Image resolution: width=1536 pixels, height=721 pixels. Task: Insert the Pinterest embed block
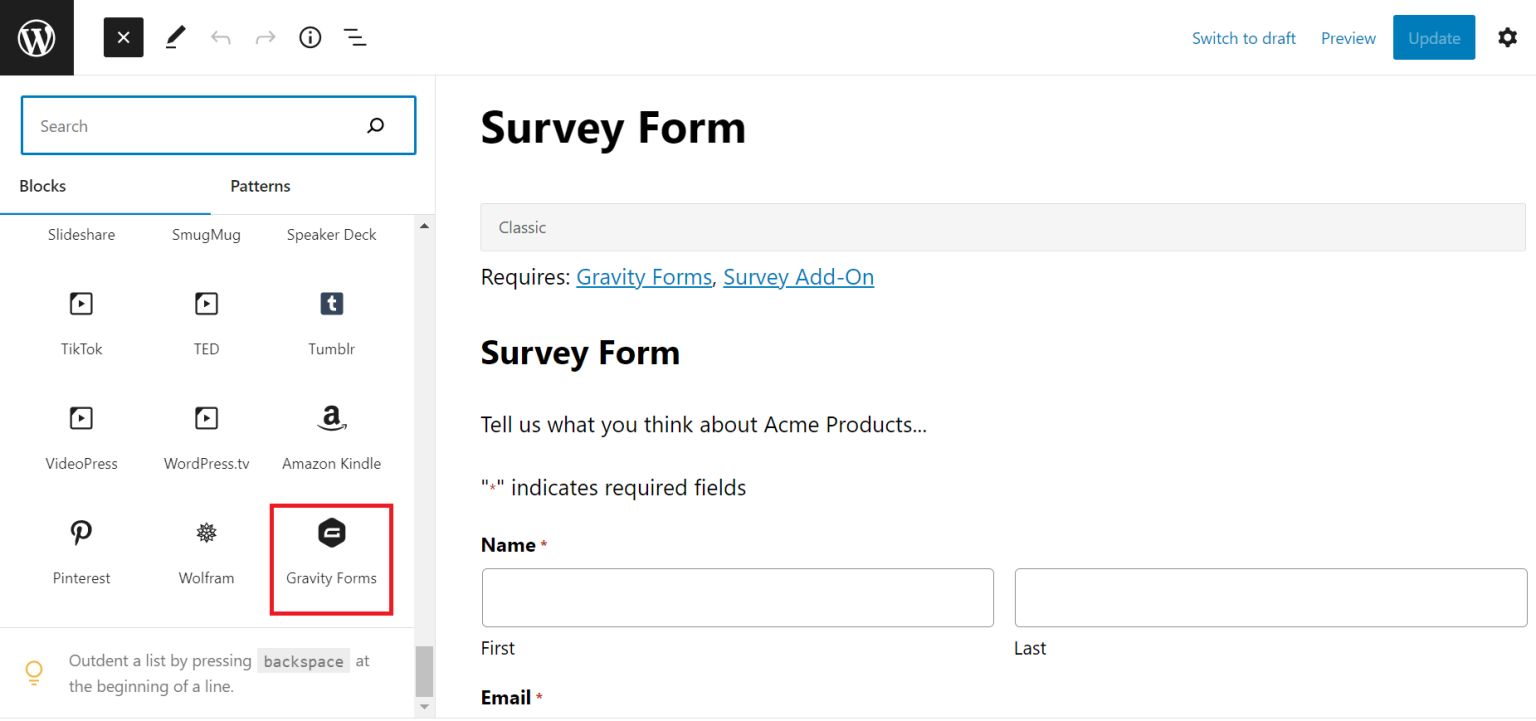[81, 550]
